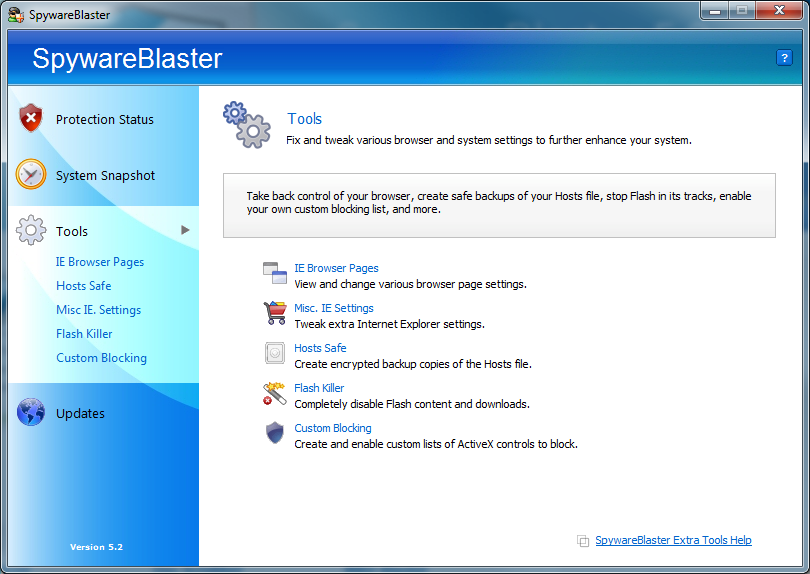This screenshot has width=810, height=574.
Task: Click the large gears icon in Tools header
Action: 247,125
